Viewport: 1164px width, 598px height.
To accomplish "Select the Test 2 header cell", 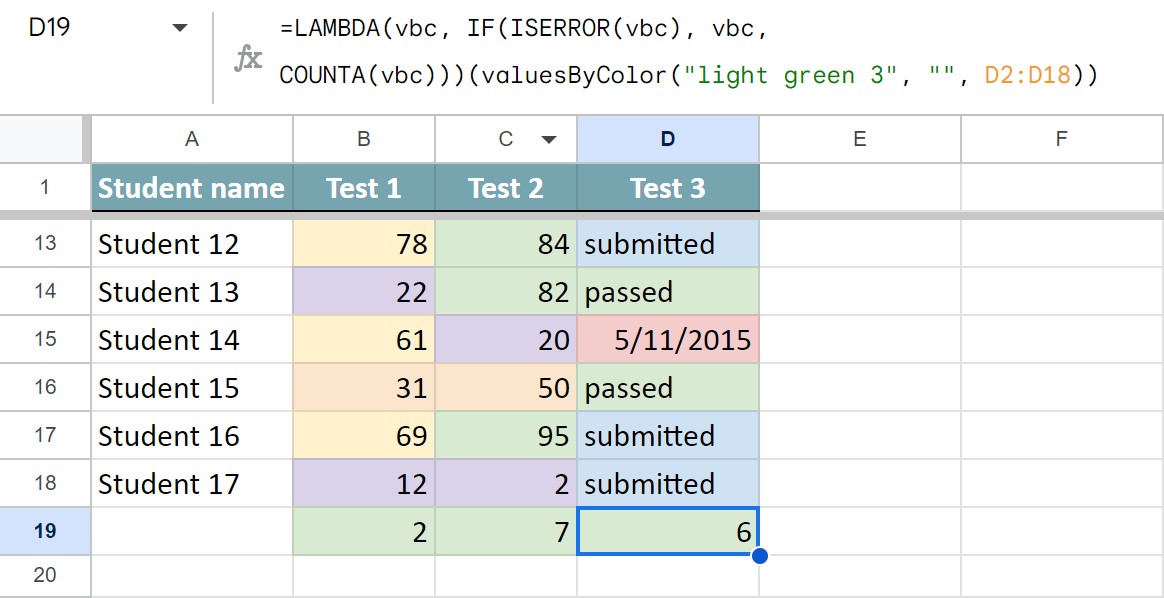I will 505,187.
